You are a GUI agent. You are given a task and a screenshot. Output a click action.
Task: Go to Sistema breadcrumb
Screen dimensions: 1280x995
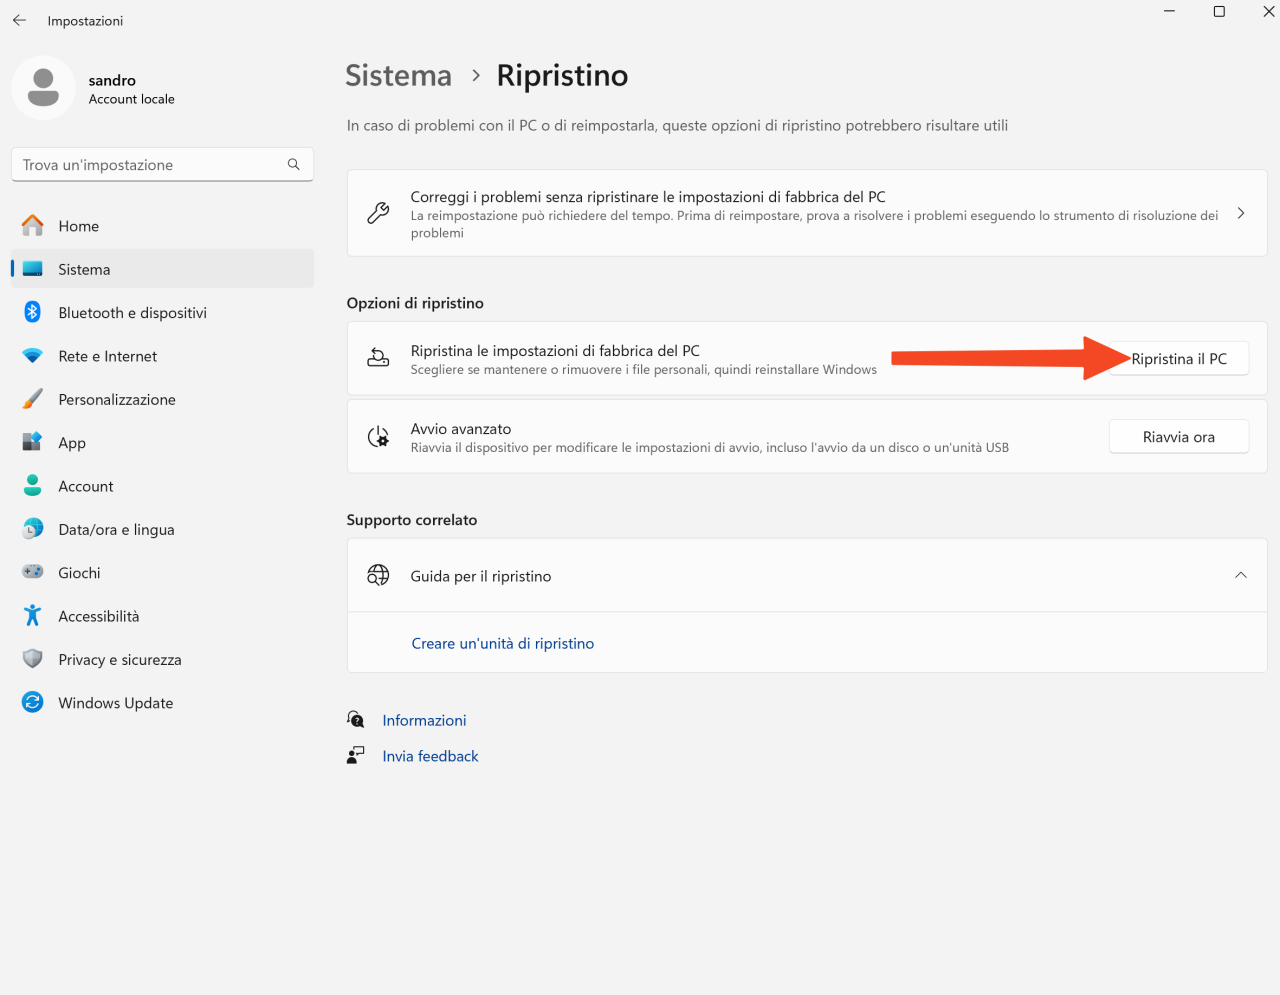pyautogui.click(x=398, y=75)
